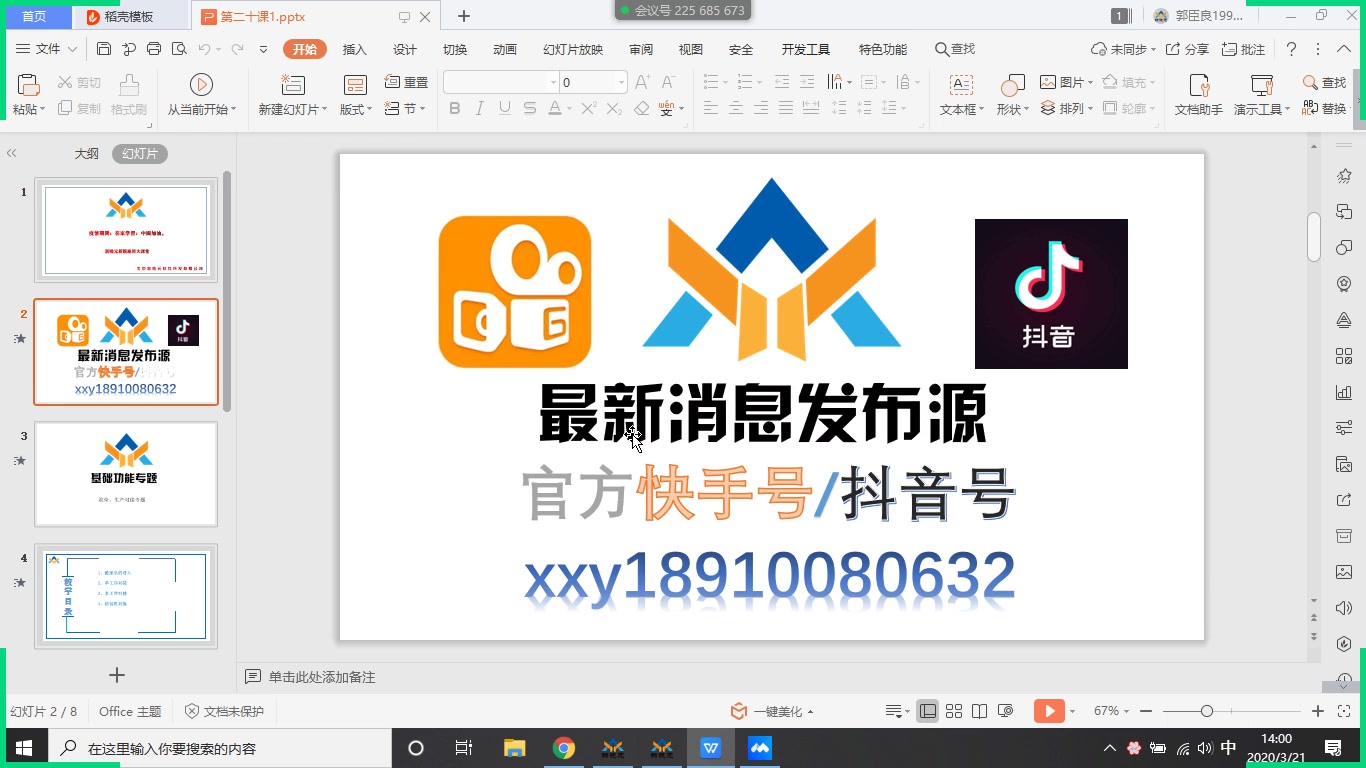Image resolution: width=1366 pixels, height=768 pixels.
Task: Open the Arrange (排列) dropdown
Action: pos(1066,109)
